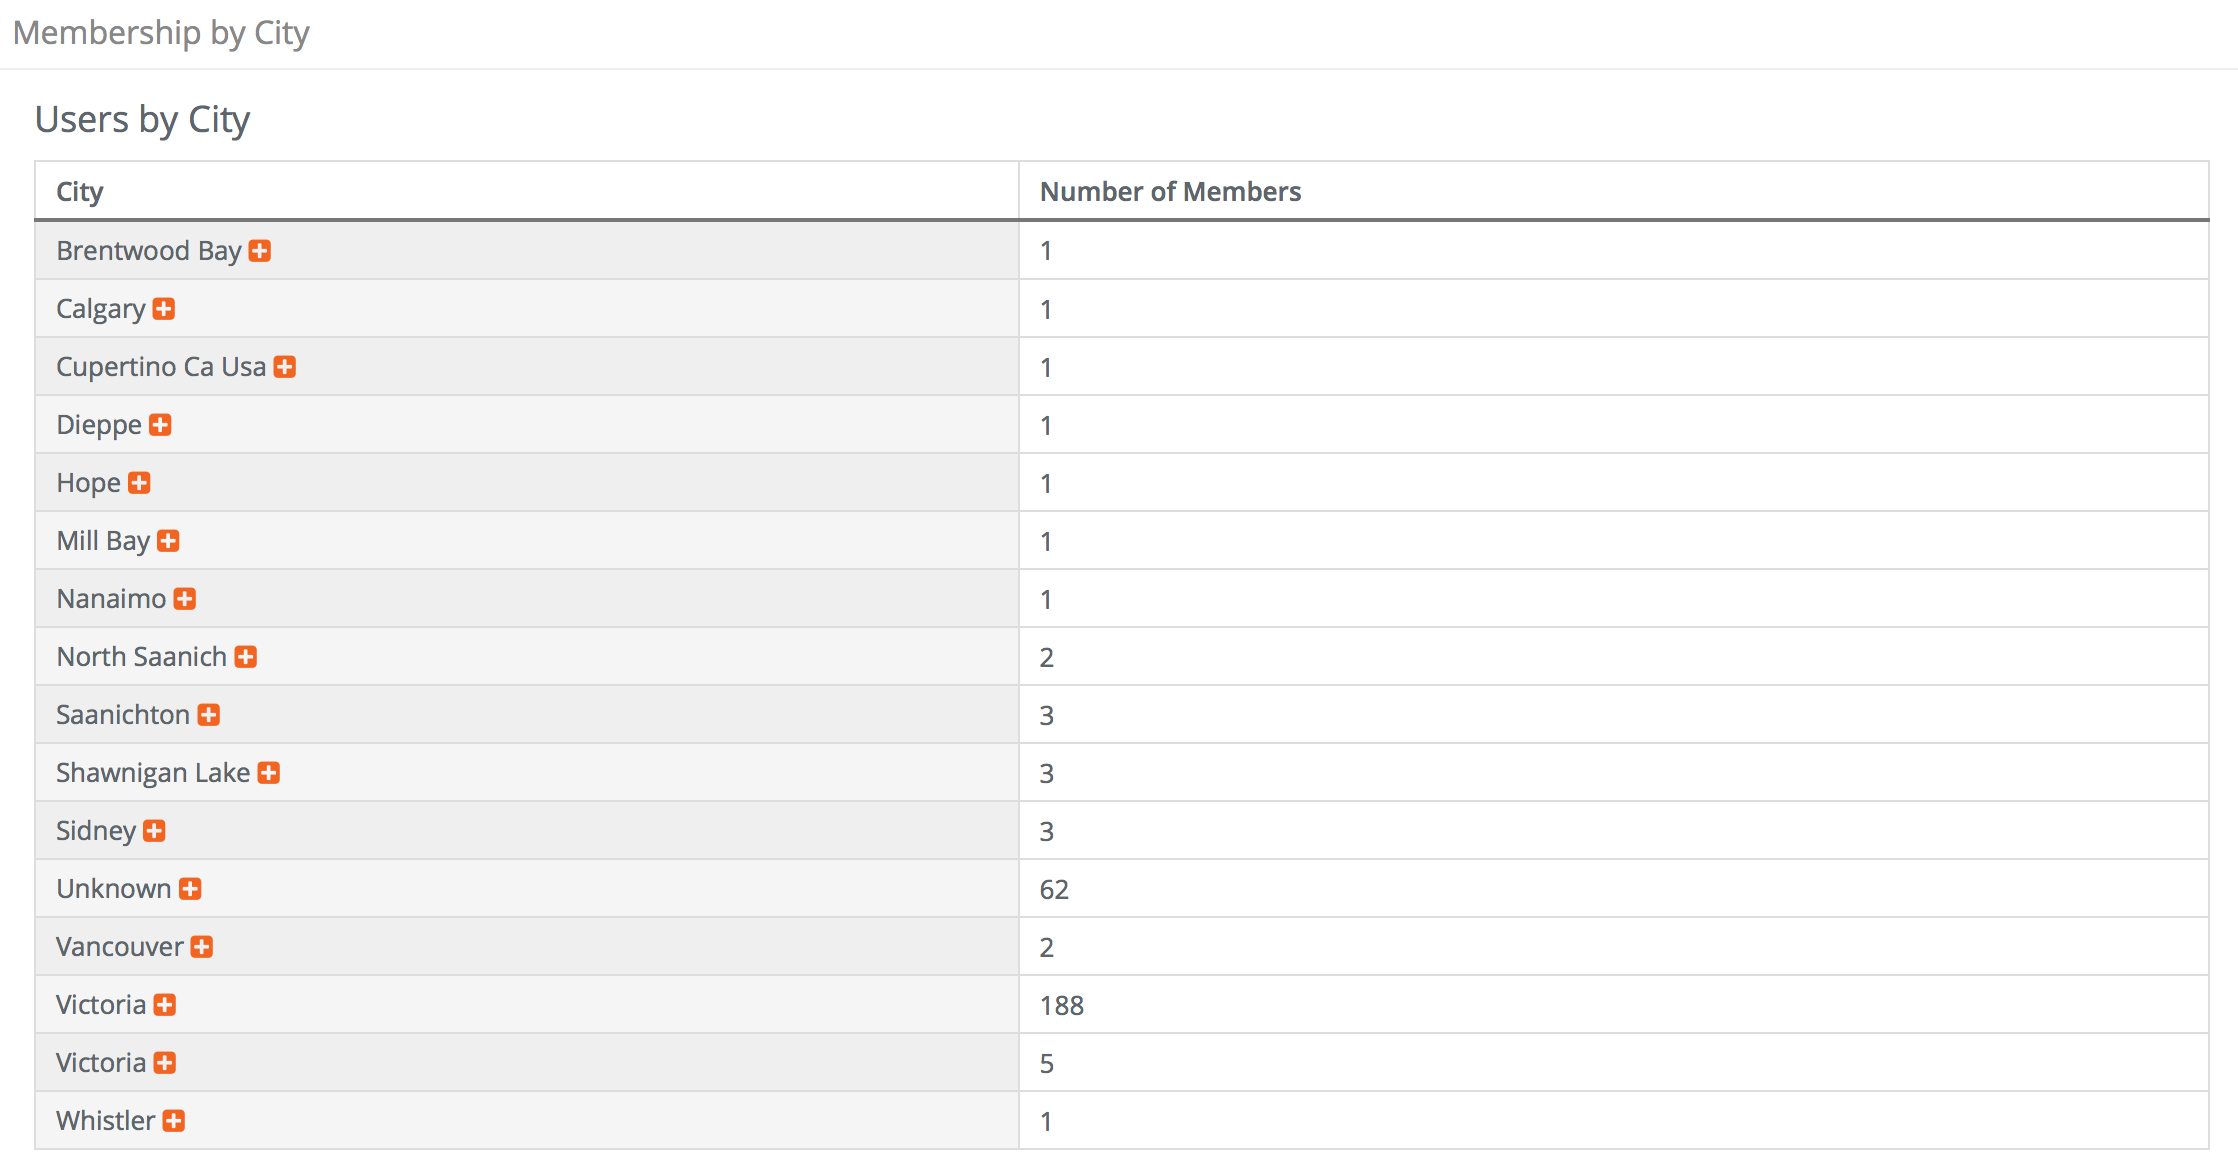Image resolution: width=2238 pixels, height=1172 pixels.
Task: Open the Hope row plus icon
Action: [139, 483]
